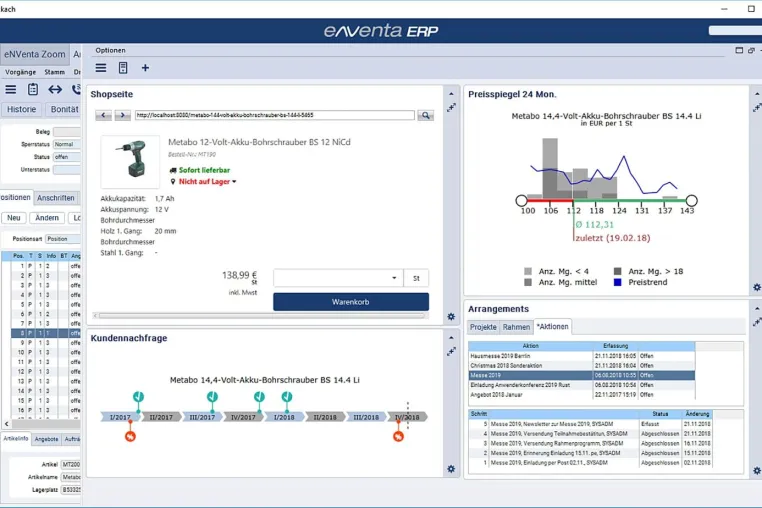Viewport: 762px width, 508px height.
Task: Click the Neu button
Action: coord(14,218)
